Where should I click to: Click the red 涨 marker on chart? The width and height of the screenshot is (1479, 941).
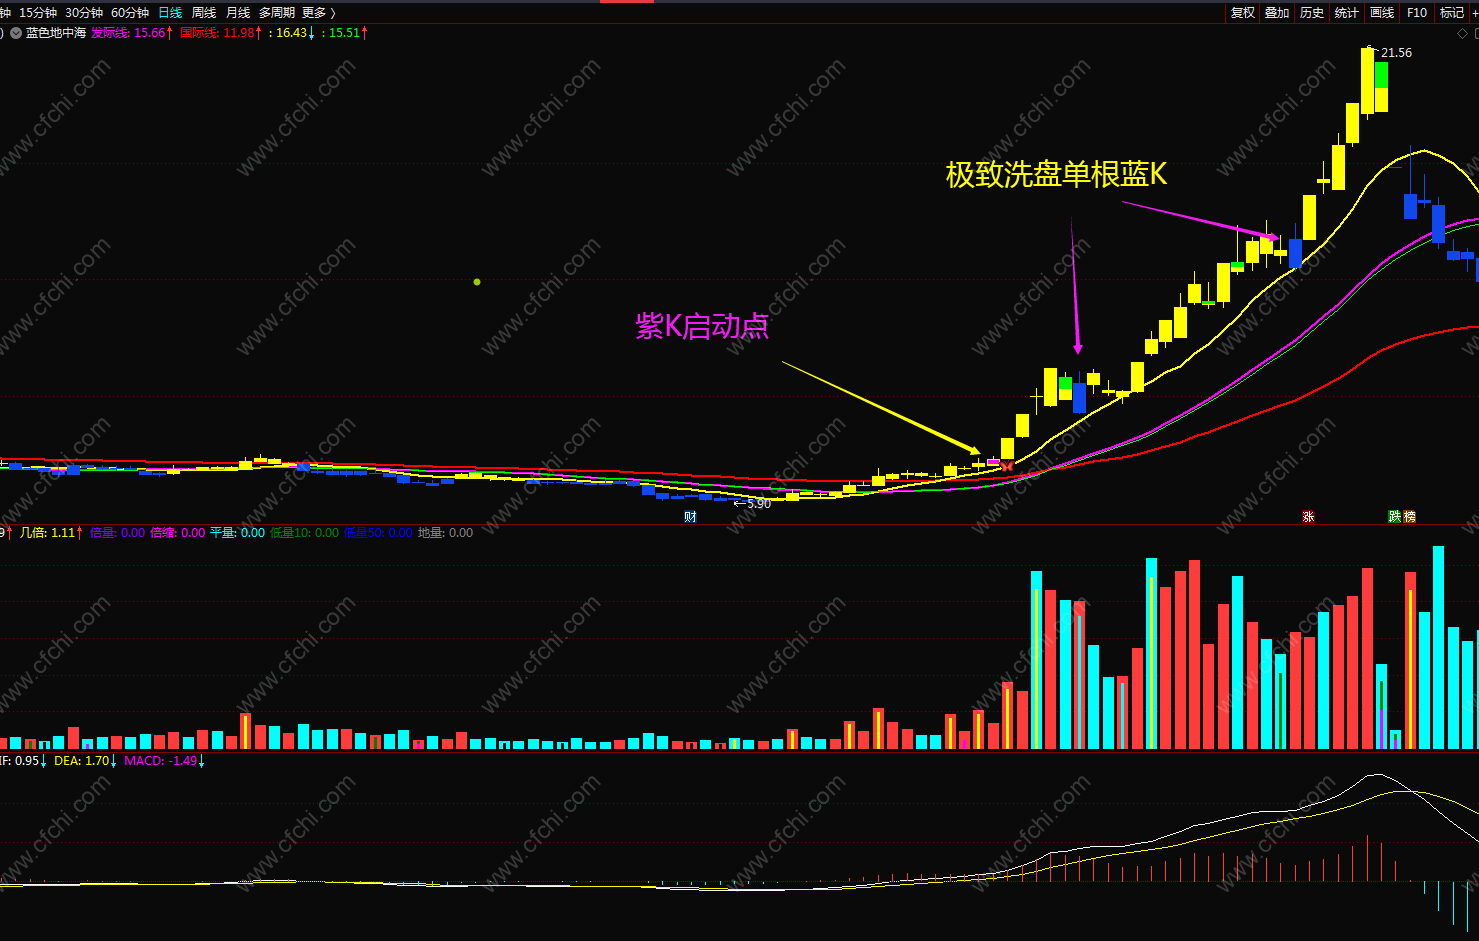click(x=1308, y=517)
